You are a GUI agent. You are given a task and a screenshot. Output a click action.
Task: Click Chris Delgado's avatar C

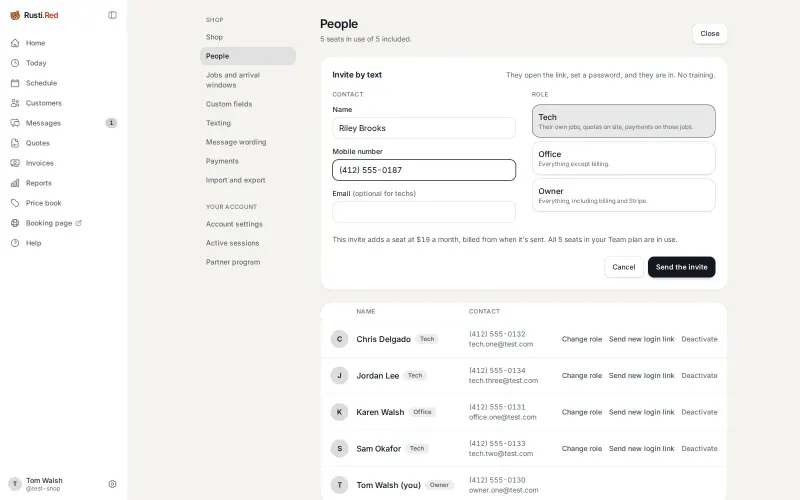339,339
